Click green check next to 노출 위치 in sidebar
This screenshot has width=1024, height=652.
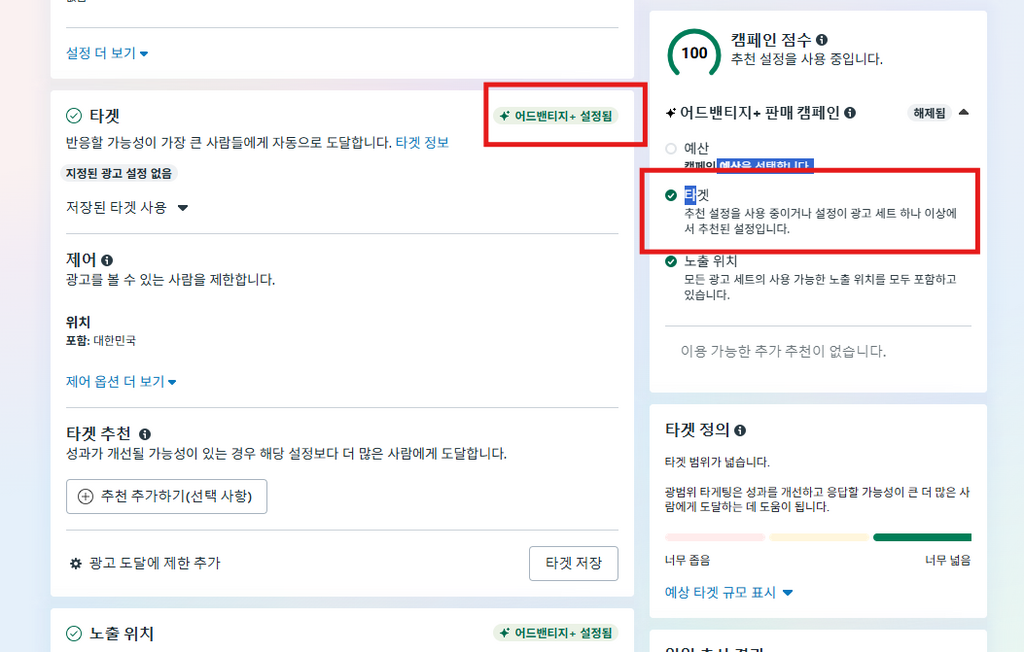(x=671, y=261)
